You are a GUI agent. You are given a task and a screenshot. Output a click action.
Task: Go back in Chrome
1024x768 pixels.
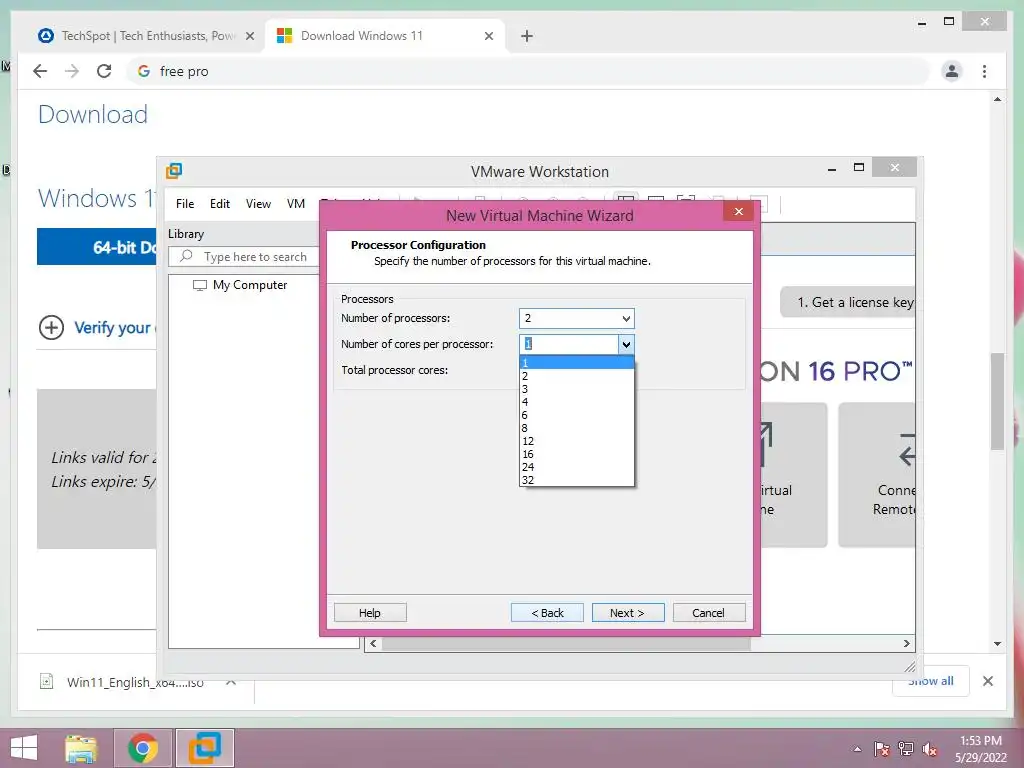[x=40, y=71]
